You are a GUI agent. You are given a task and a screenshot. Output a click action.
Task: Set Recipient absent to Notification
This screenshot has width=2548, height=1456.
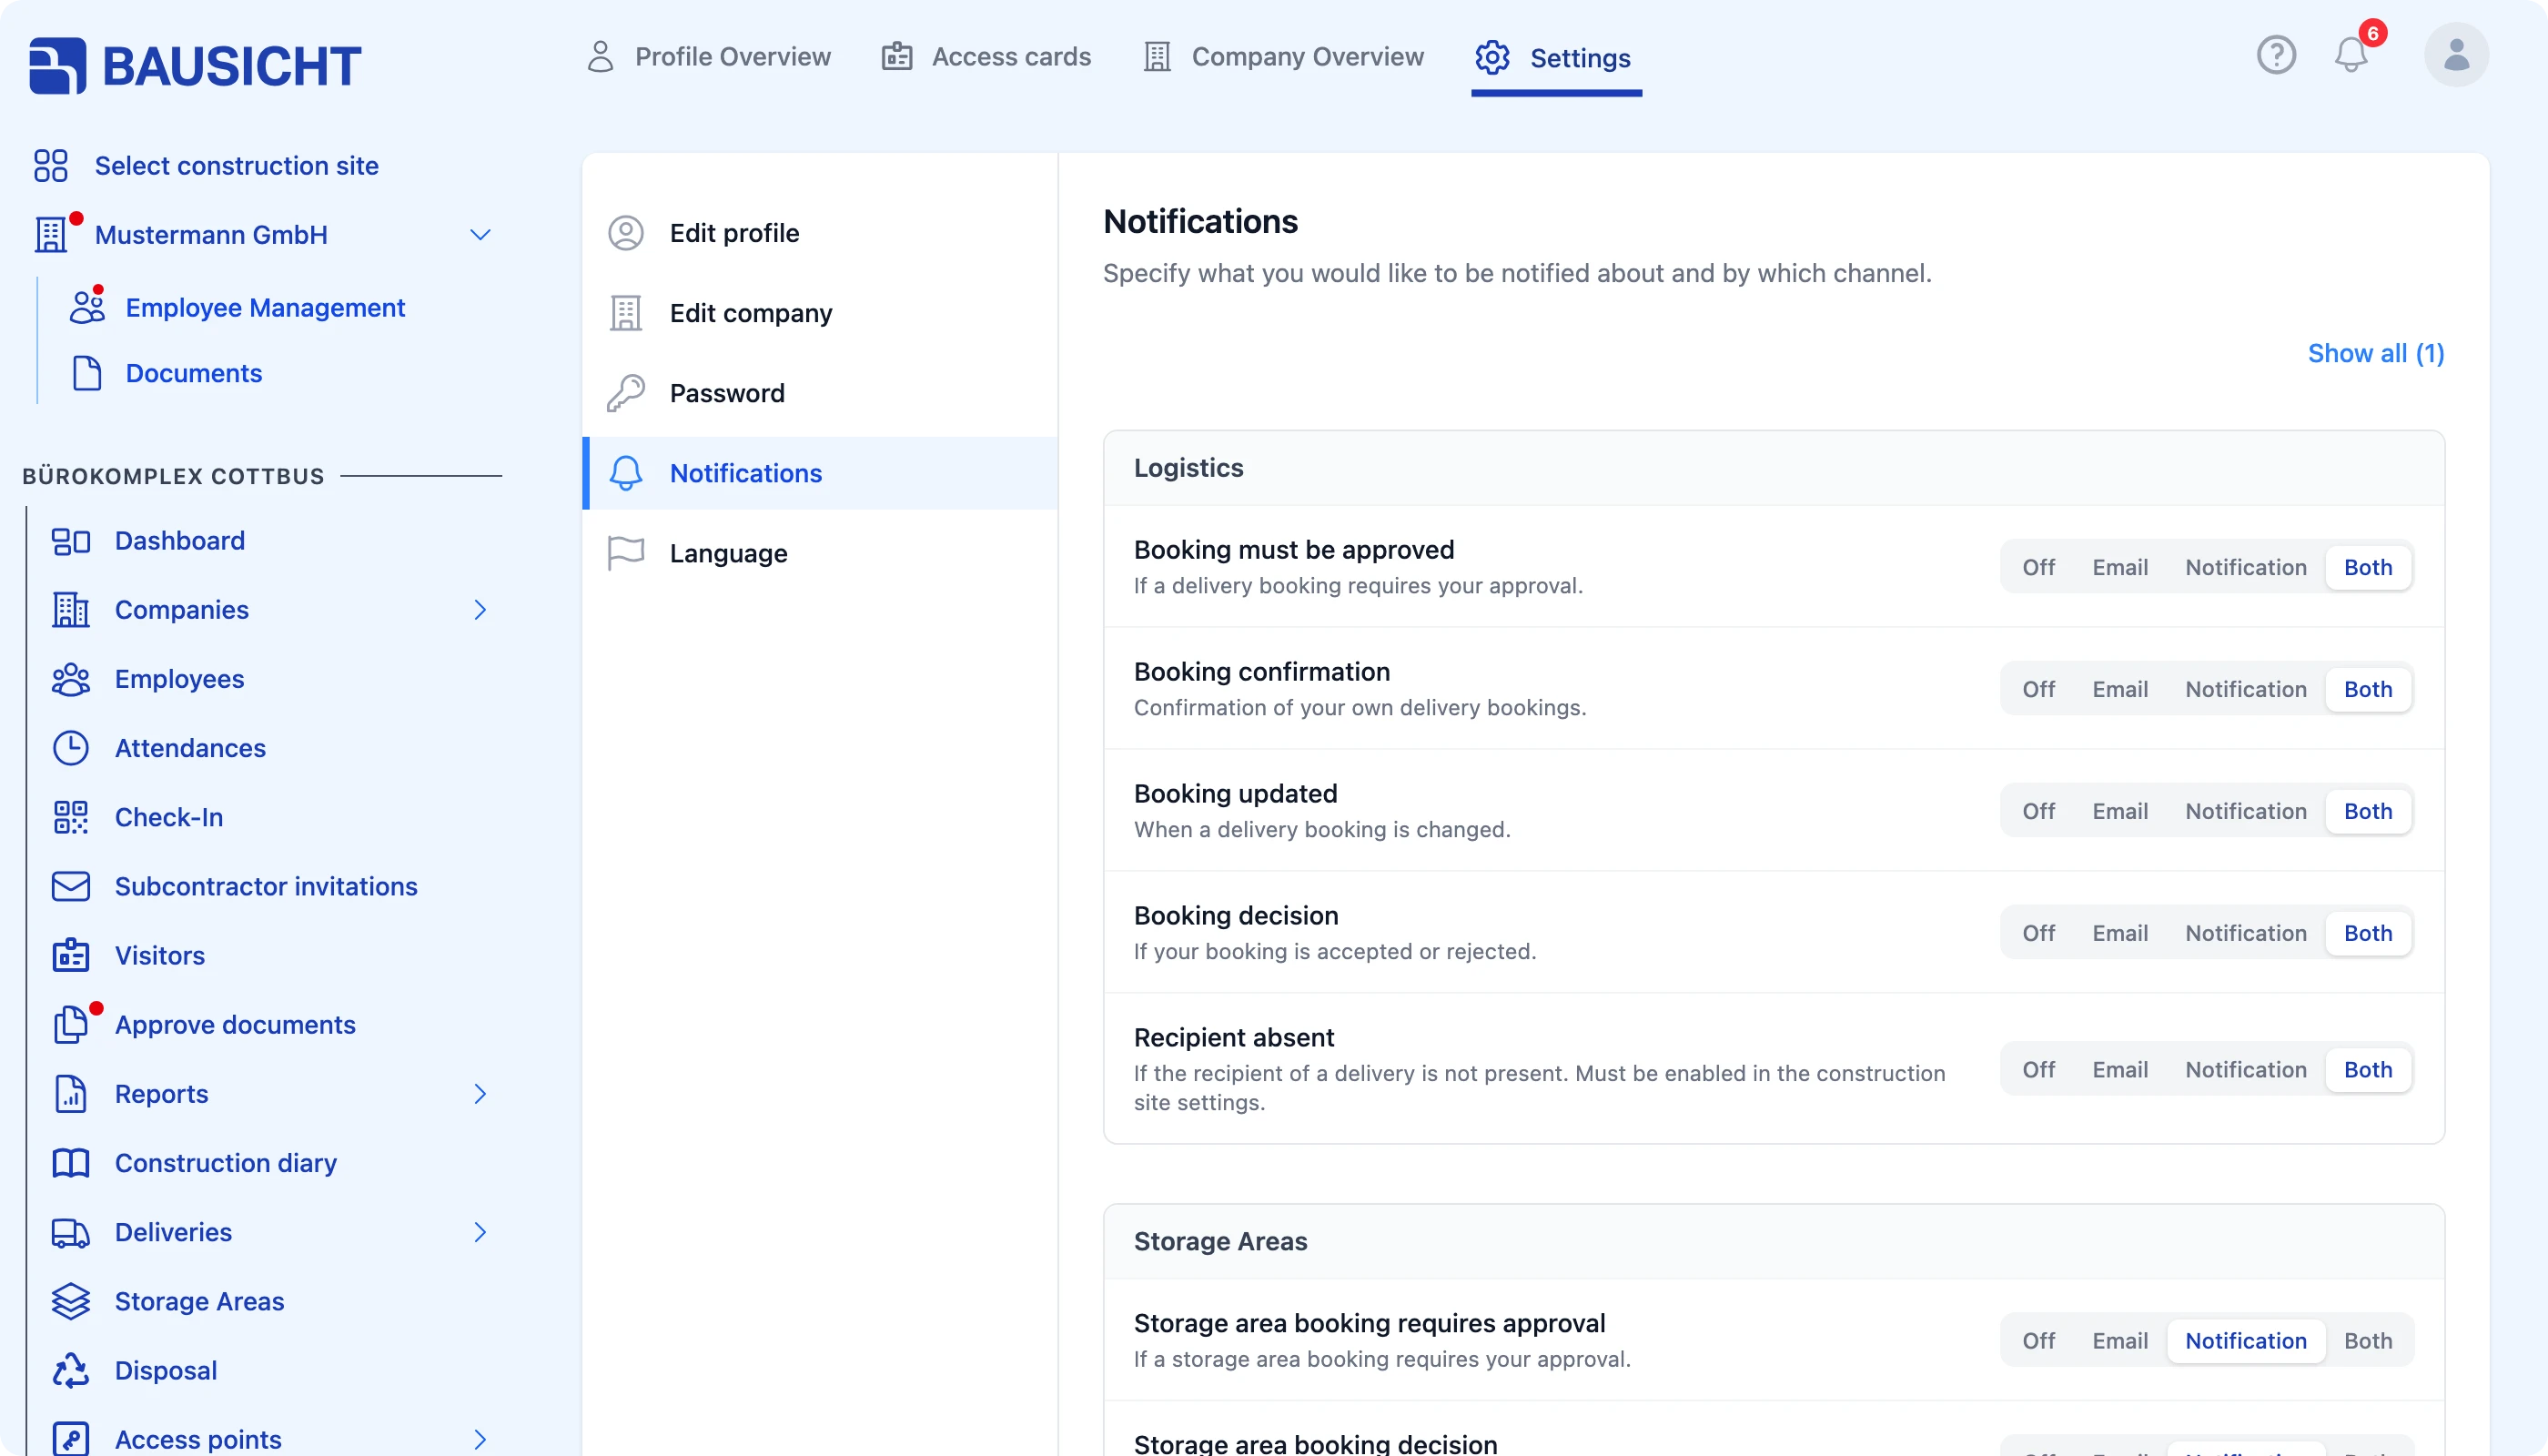2246,1069
